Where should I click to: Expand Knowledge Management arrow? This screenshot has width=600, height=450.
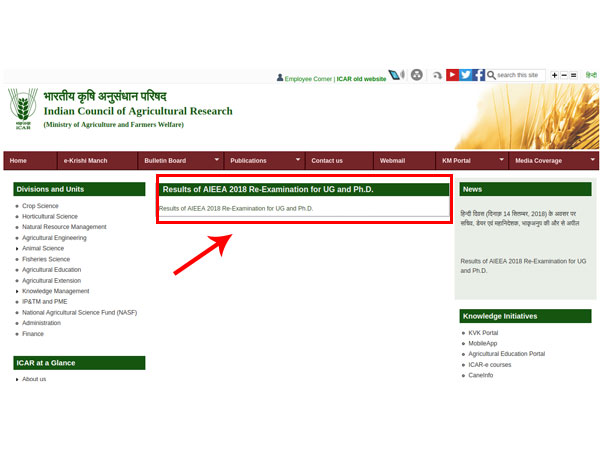pyautogui.click(x=17, y=292)
